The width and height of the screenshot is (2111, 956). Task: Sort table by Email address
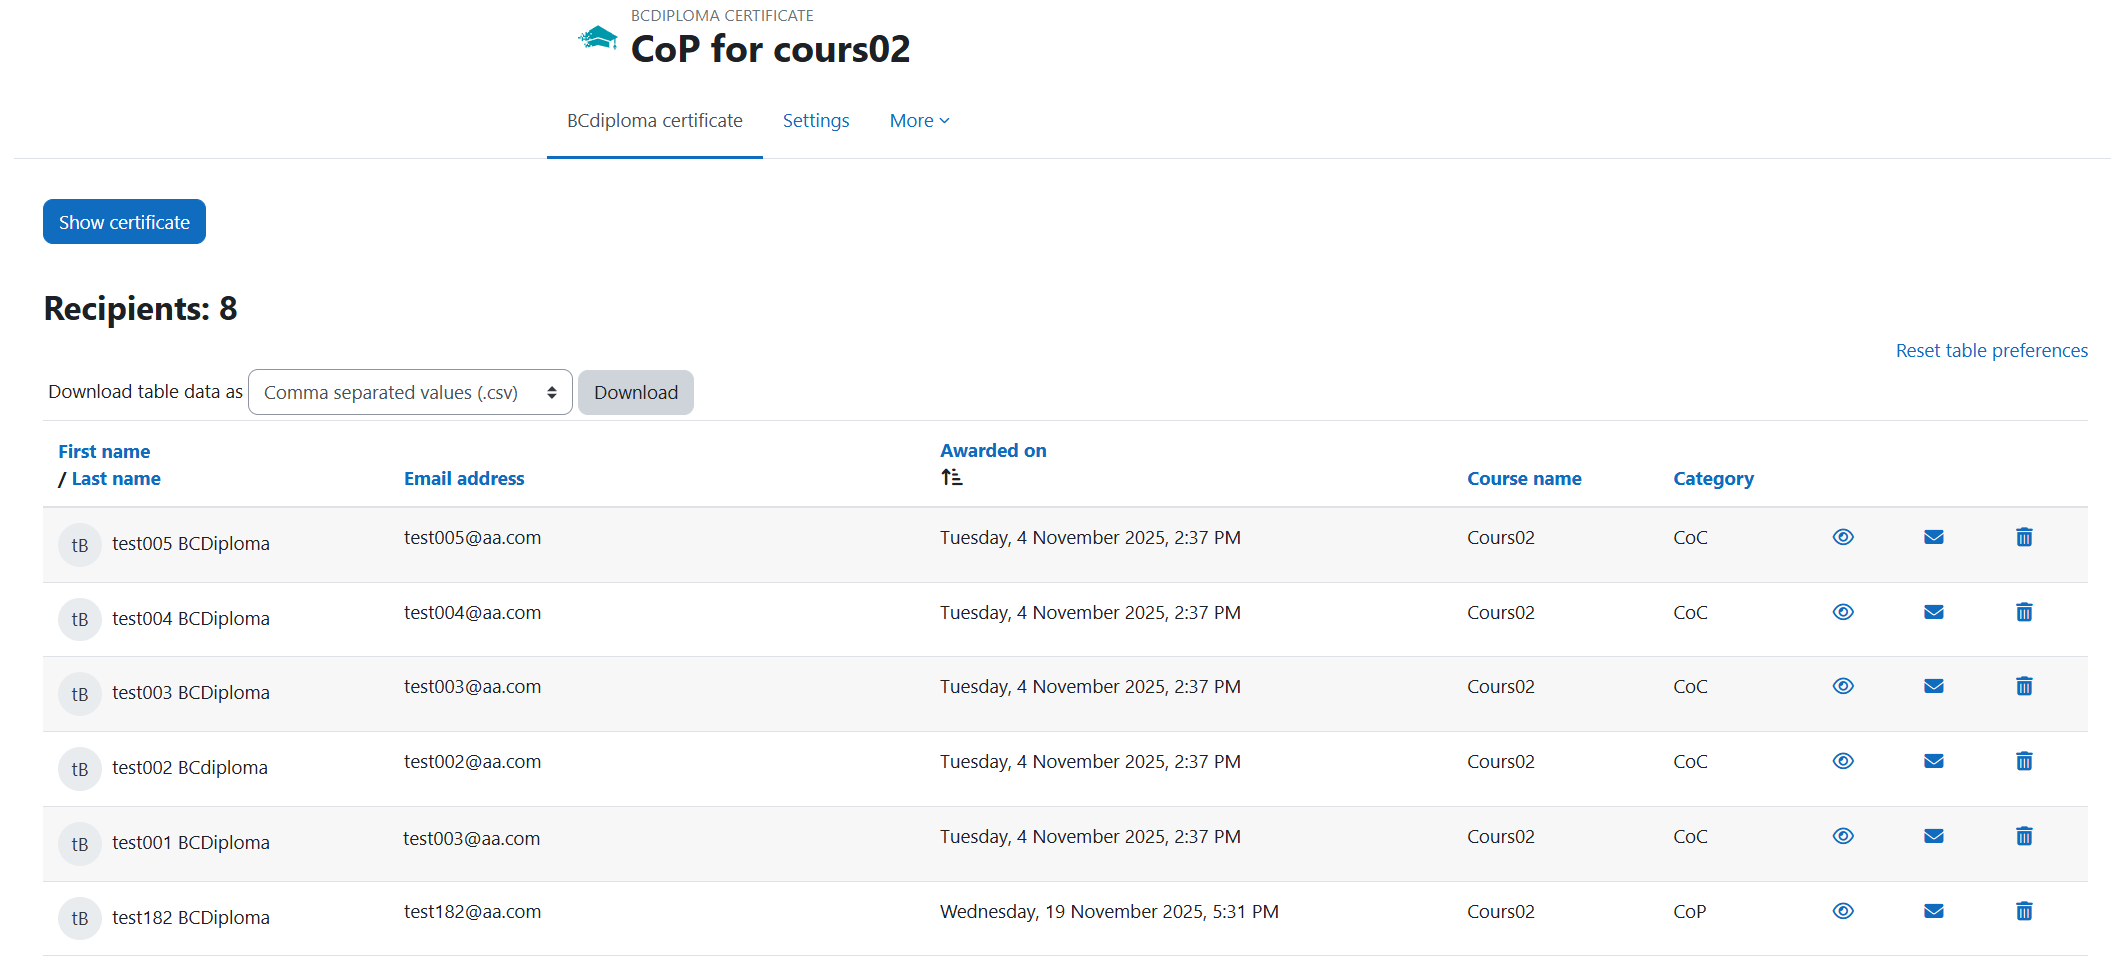pyautogui.click(x=464, y=478)
